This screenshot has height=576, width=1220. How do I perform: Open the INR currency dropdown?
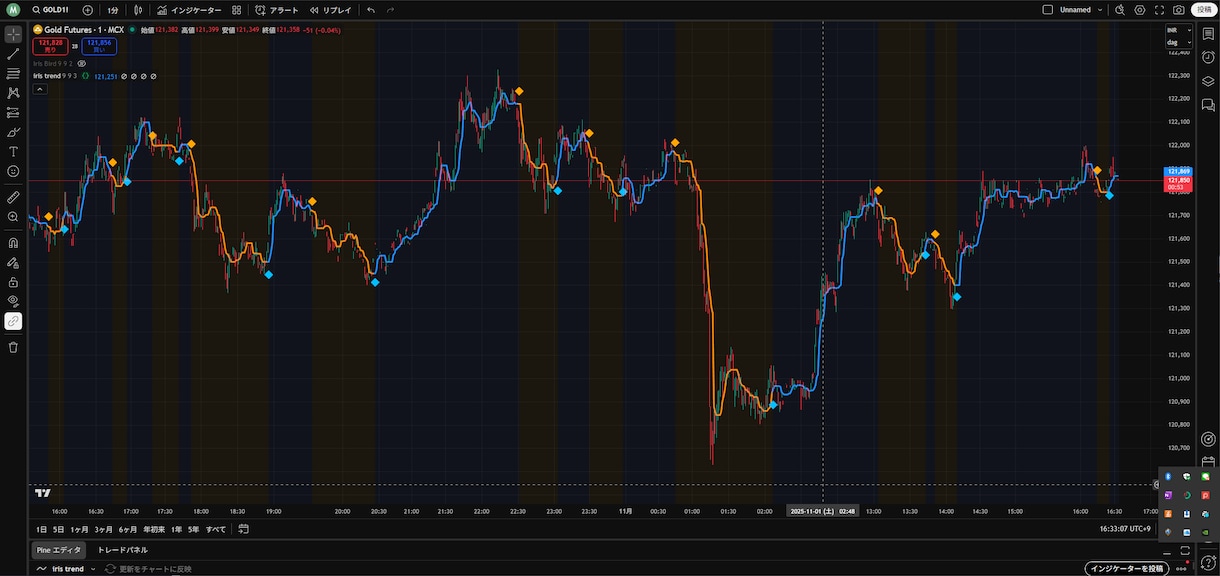point(1177,32)
